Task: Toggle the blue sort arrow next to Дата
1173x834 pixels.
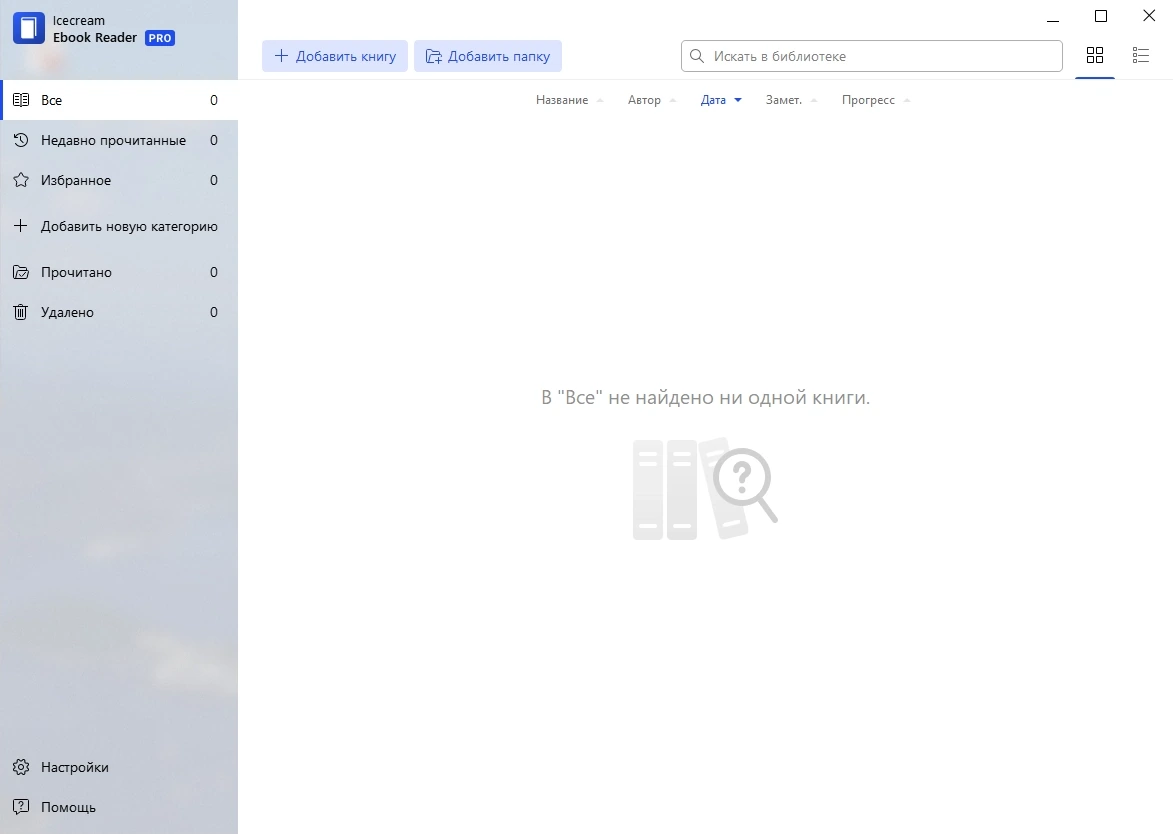Action: (738, 100)
